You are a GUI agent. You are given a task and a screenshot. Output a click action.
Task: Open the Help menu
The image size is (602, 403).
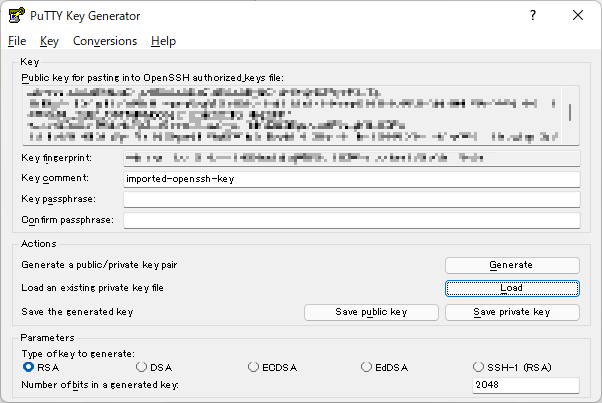click(163, 41)
